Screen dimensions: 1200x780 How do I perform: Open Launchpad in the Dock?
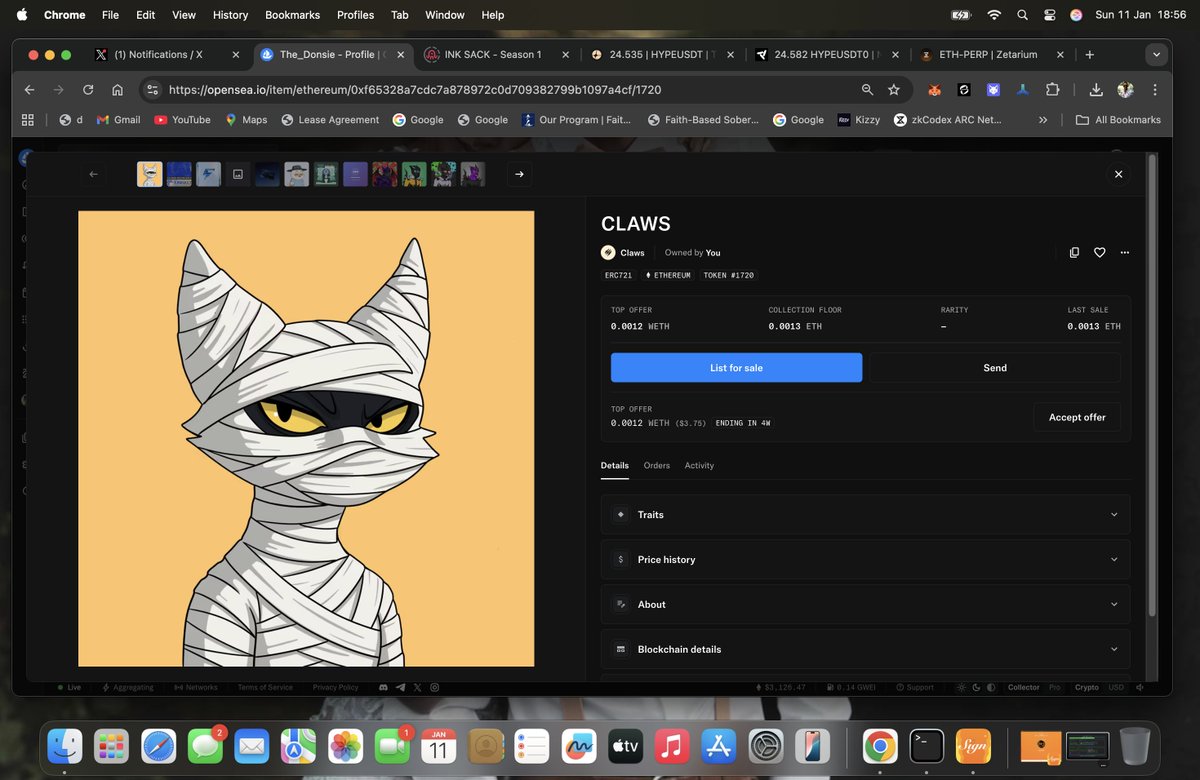112,746
